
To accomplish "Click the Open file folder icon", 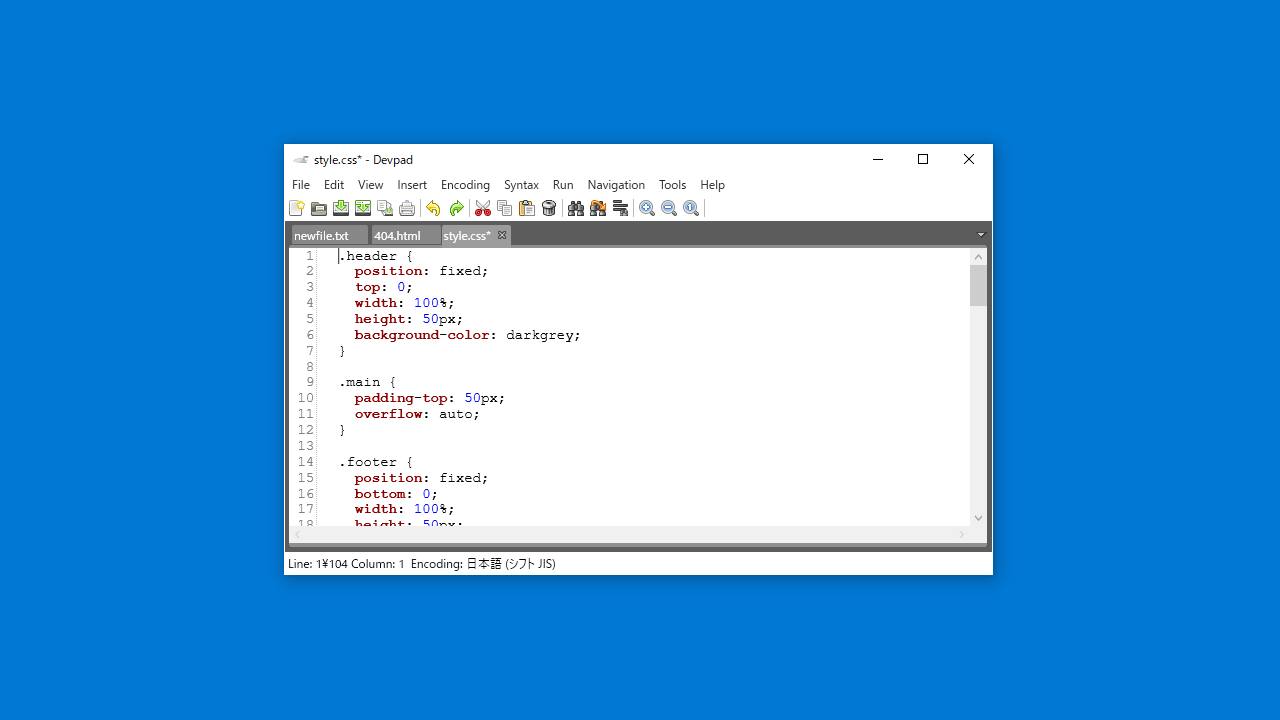I will point(319,208).
